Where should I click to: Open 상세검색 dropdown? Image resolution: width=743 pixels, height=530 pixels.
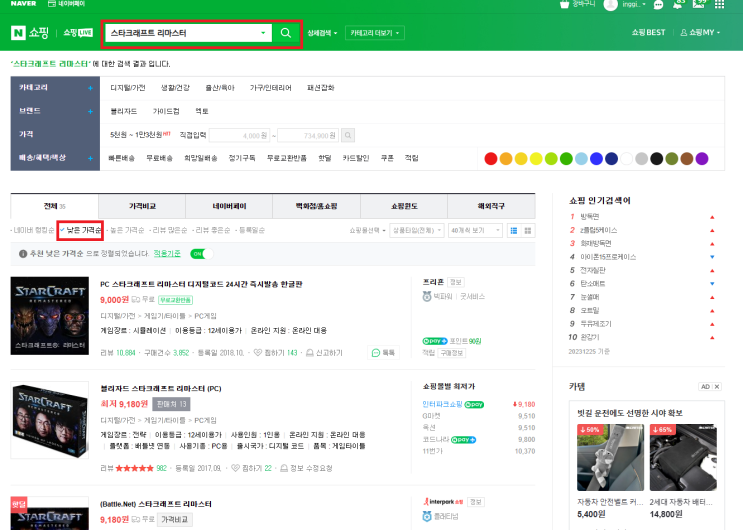pos(322,33)
